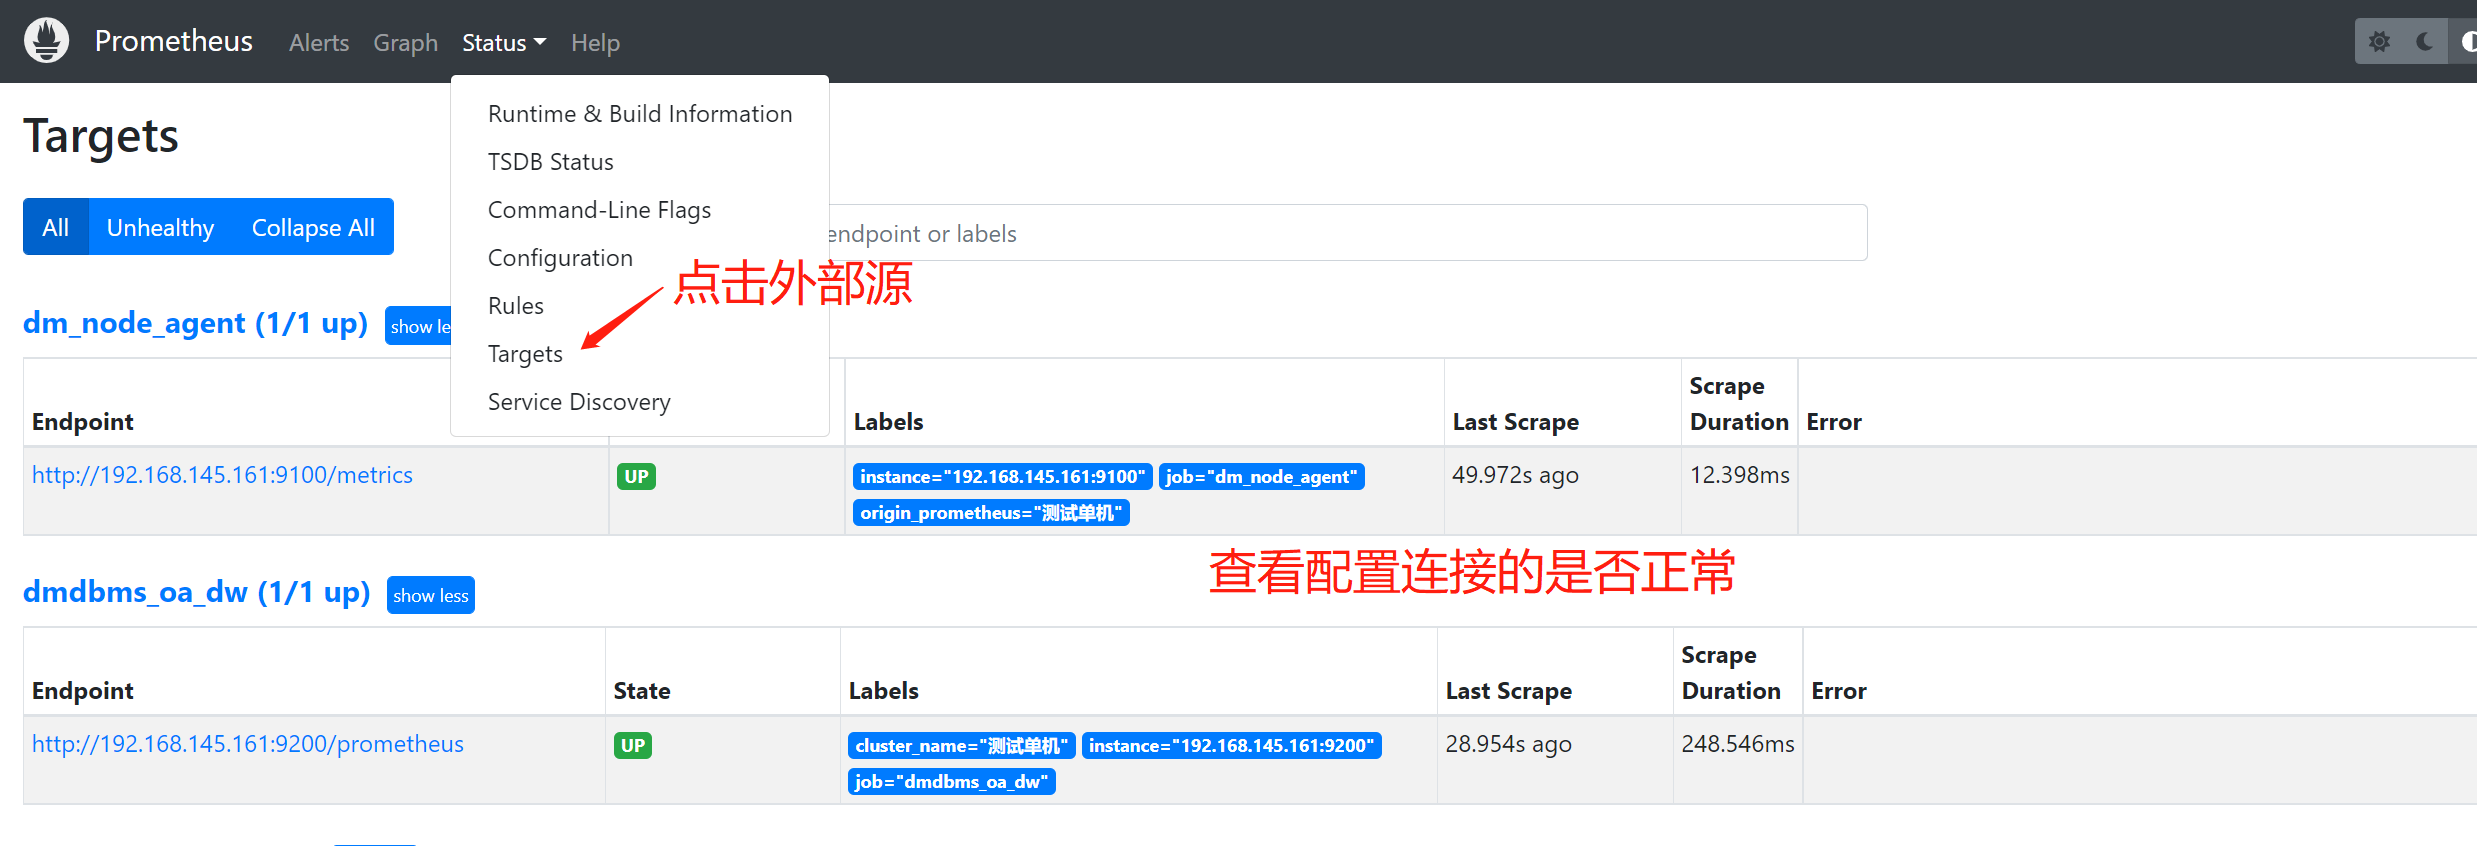Open the Help page
Image resolution: width=2477 pixels, height=846 pixels.
point(595,43)
